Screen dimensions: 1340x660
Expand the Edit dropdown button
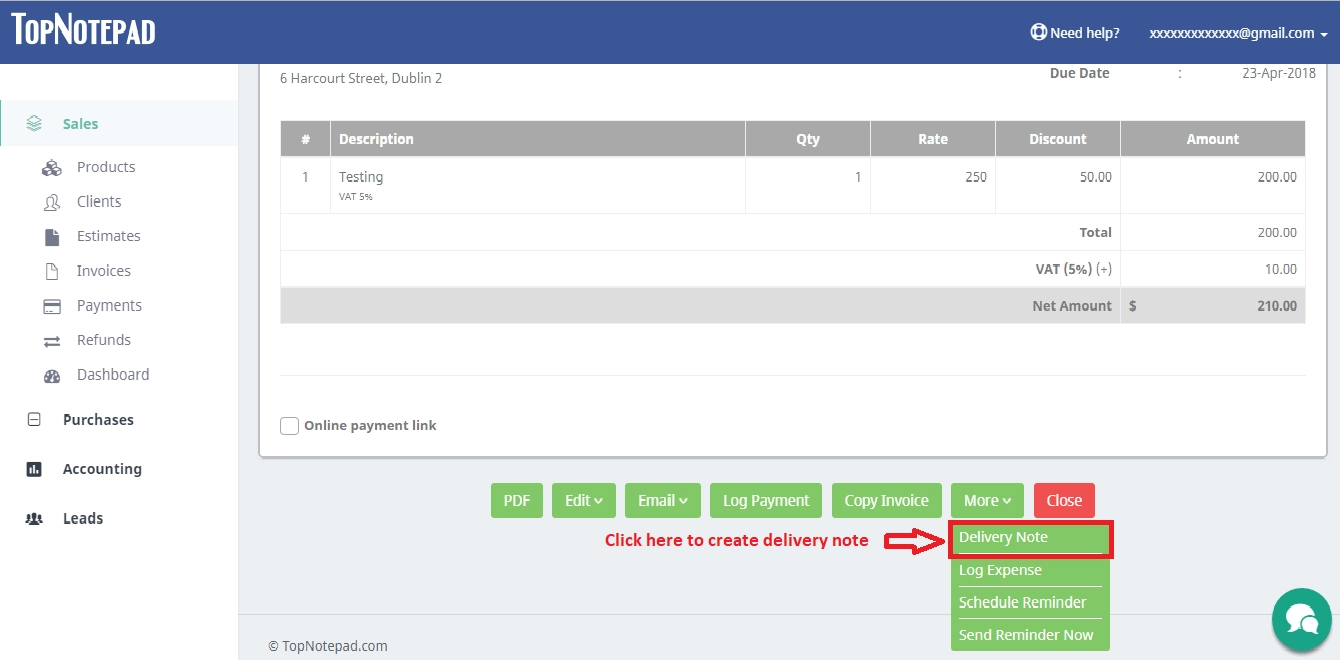tap(583, 500)
